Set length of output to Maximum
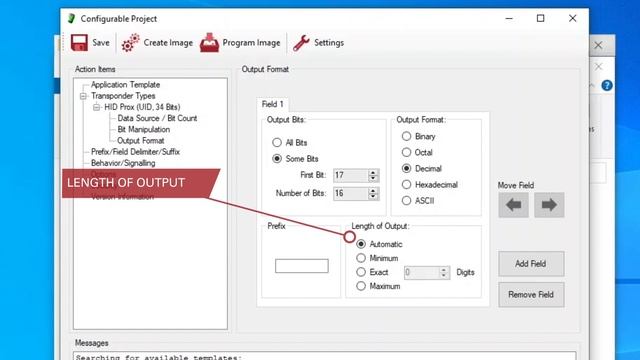This screenshot has height=360, width=640. click(x=361, y=286)
